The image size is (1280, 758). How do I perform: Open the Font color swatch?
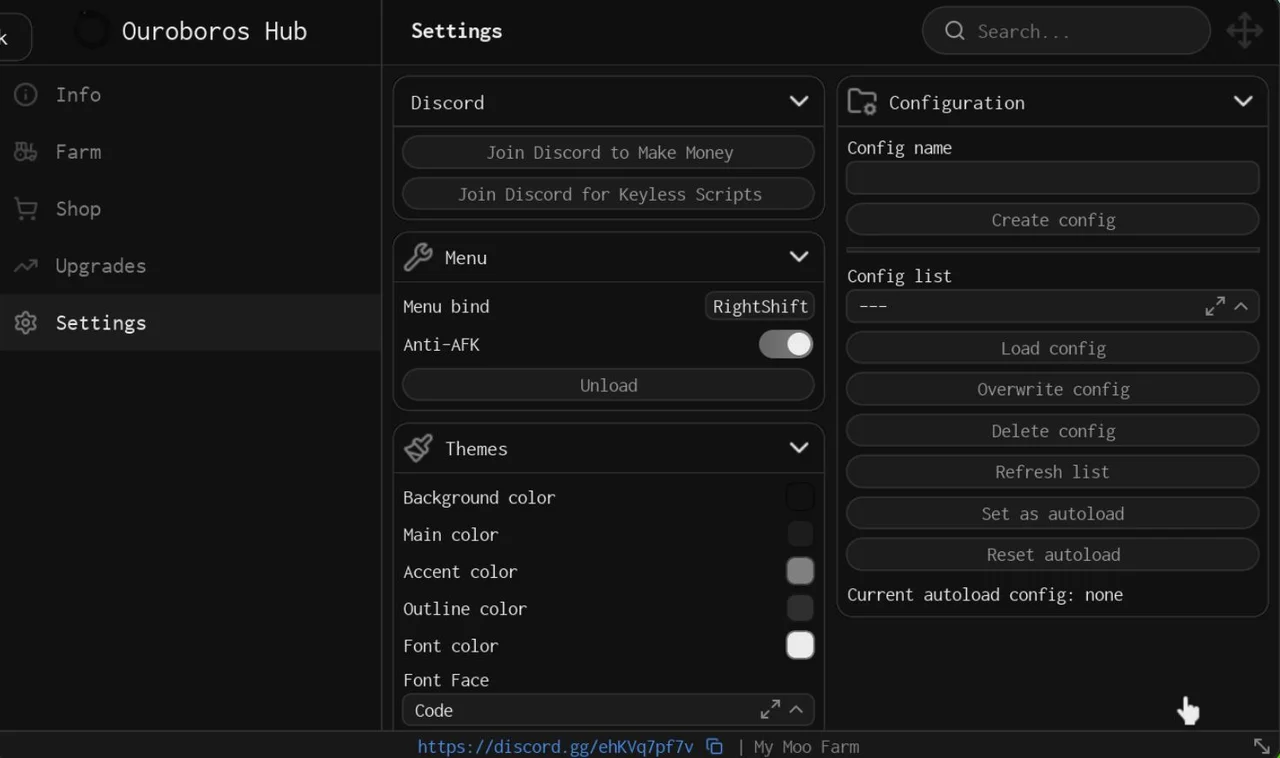[800, 645]
